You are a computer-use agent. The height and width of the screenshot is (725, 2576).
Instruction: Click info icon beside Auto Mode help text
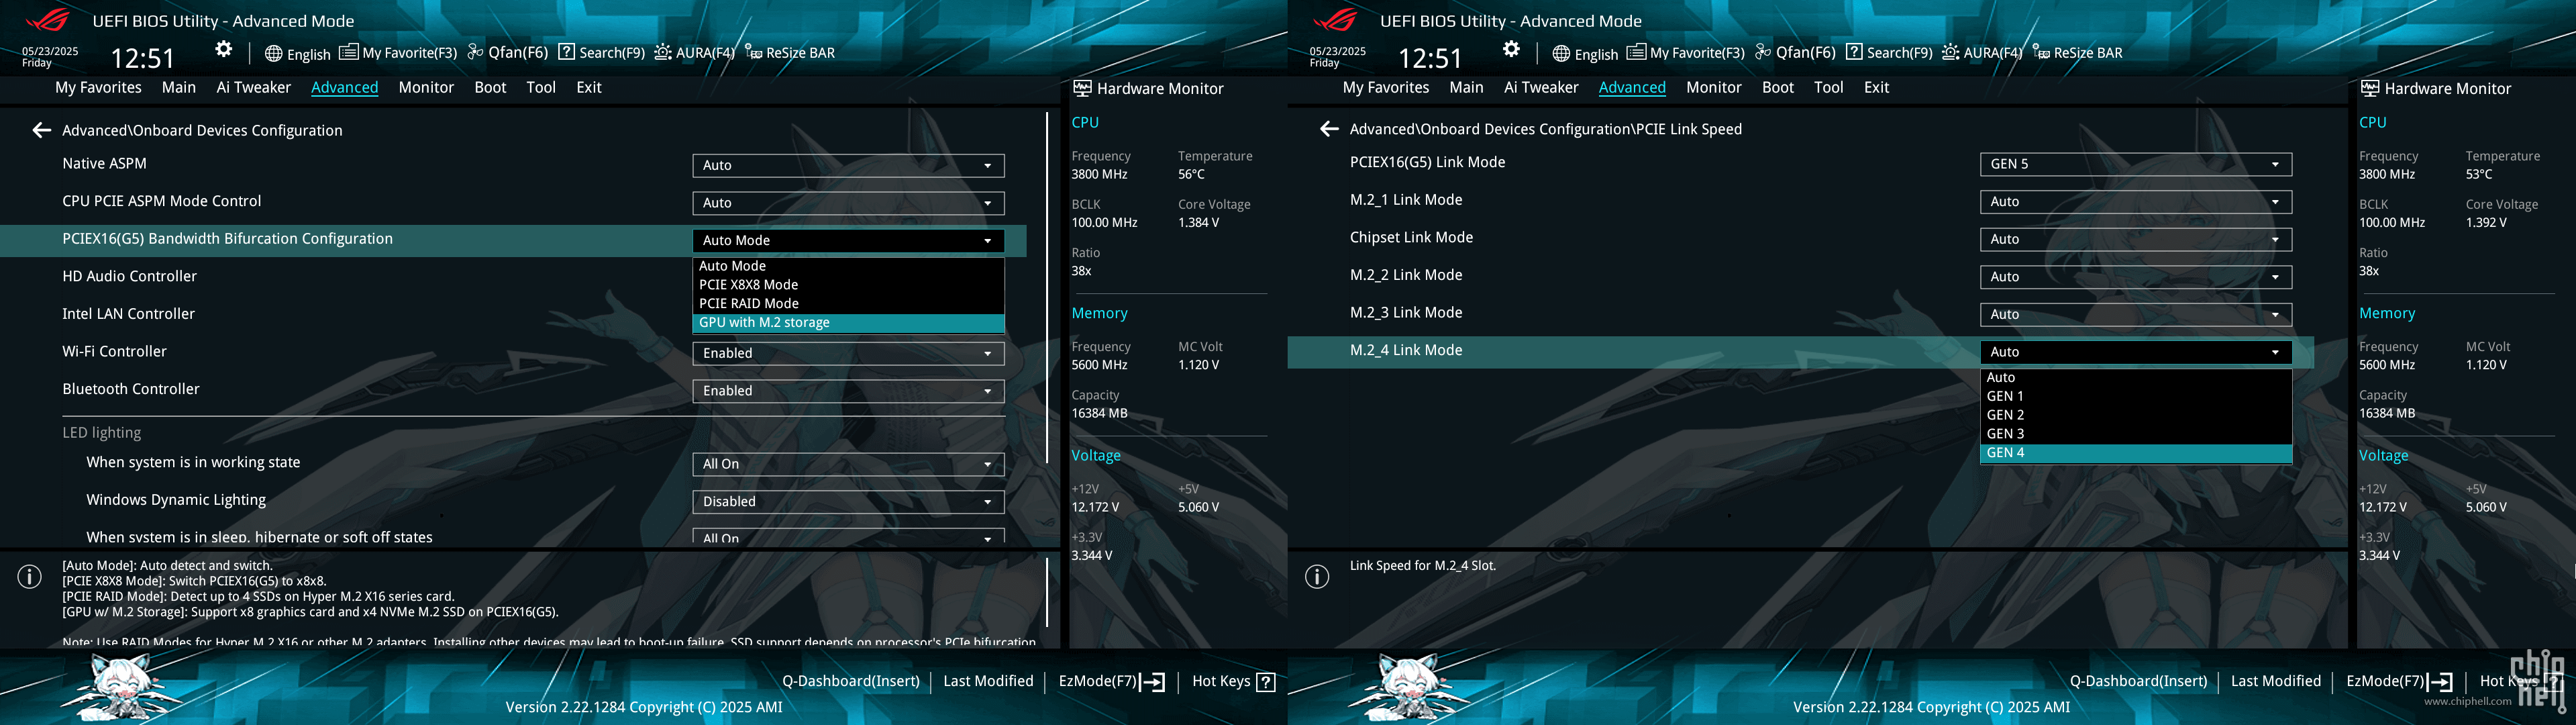click(30, 576)
